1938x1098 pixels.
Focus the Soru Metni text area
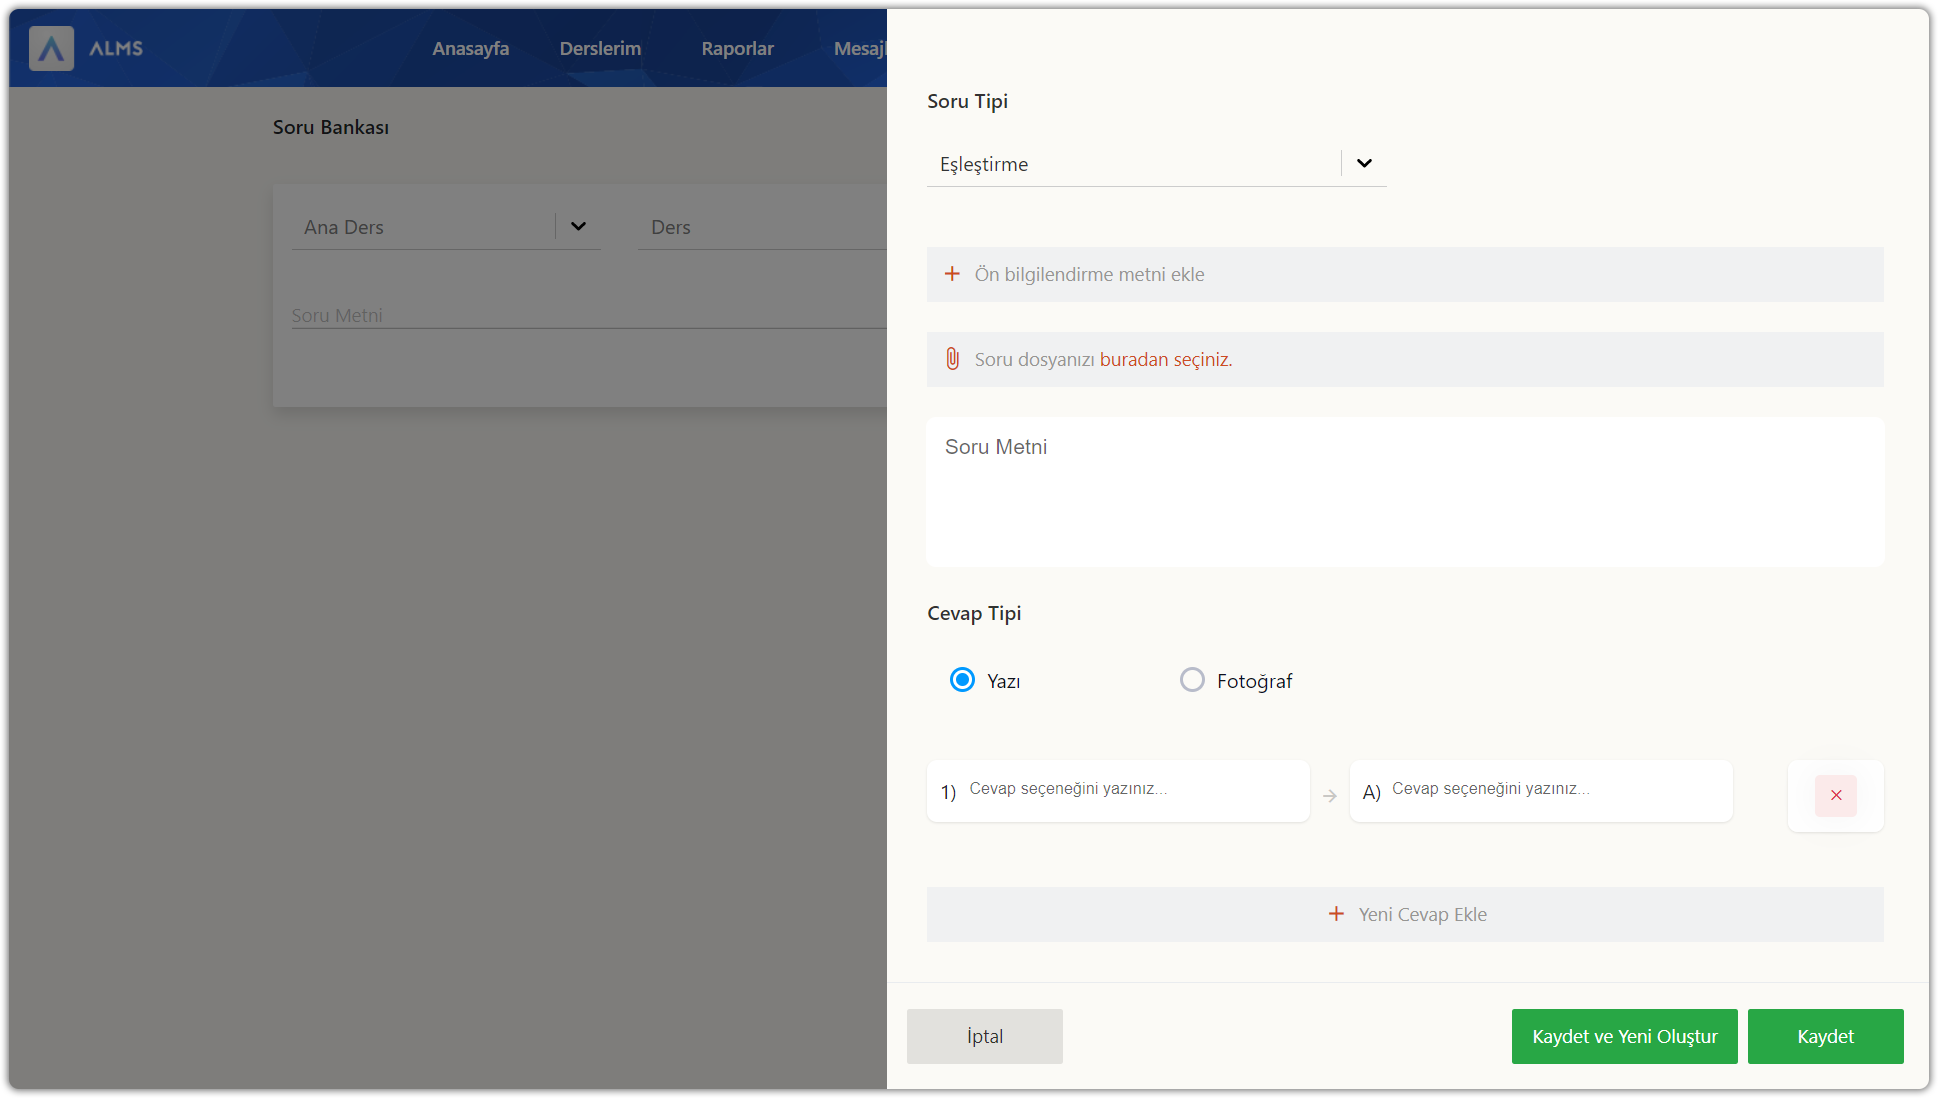pyautogui.click(x=1404, y=492)
